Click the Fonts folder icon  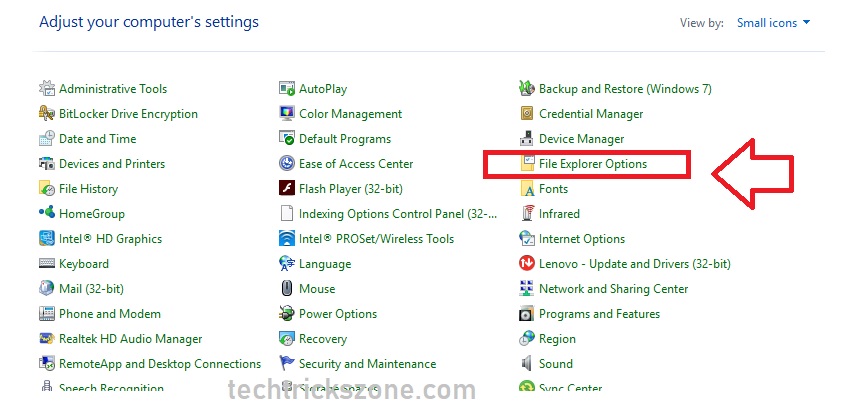527,189
